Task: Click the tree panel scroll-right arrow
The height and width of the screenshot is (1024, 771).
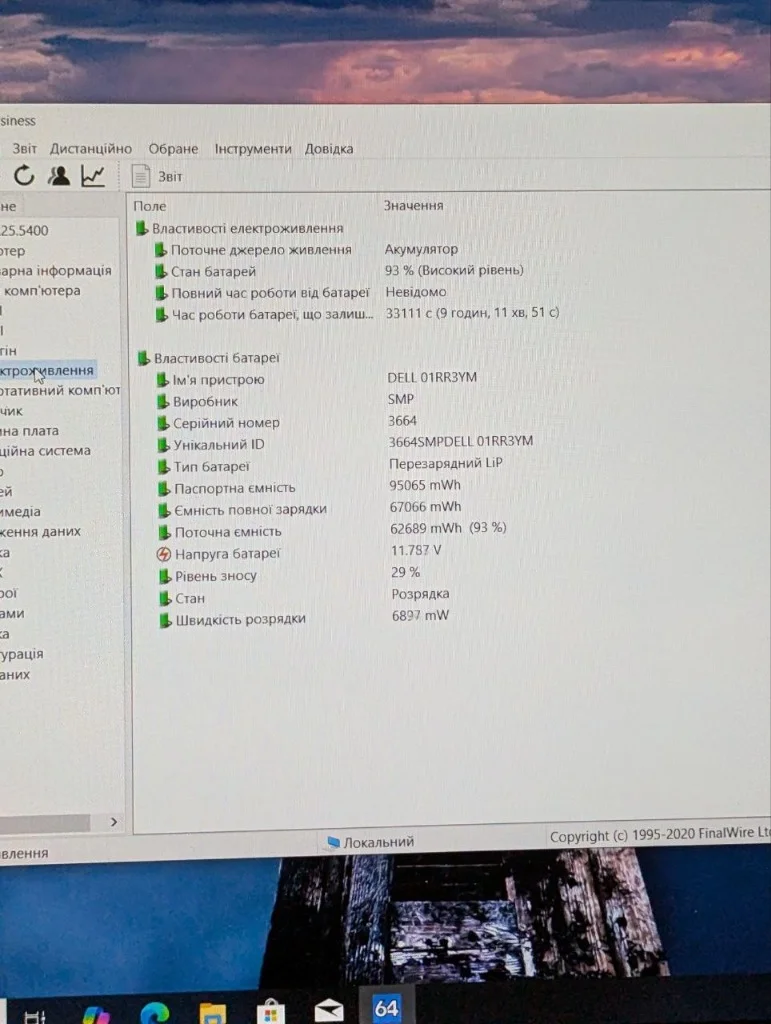Action: pyautogui.click(x=114, y=822)
